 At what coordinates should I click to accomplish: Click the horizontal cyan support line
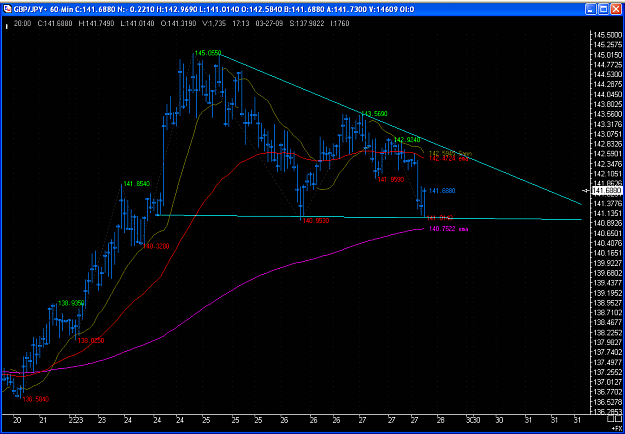click(x=369, y=218)
